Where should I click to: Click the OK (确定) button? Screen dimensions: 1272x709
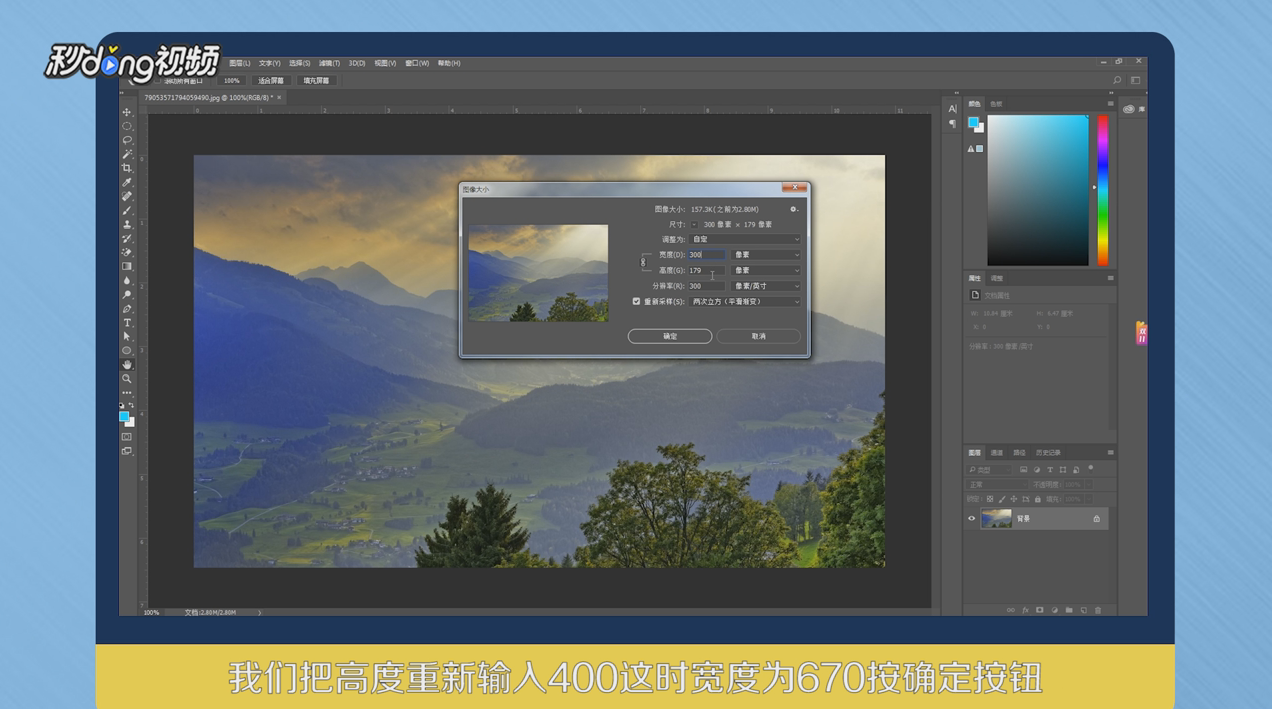point(670,336)
